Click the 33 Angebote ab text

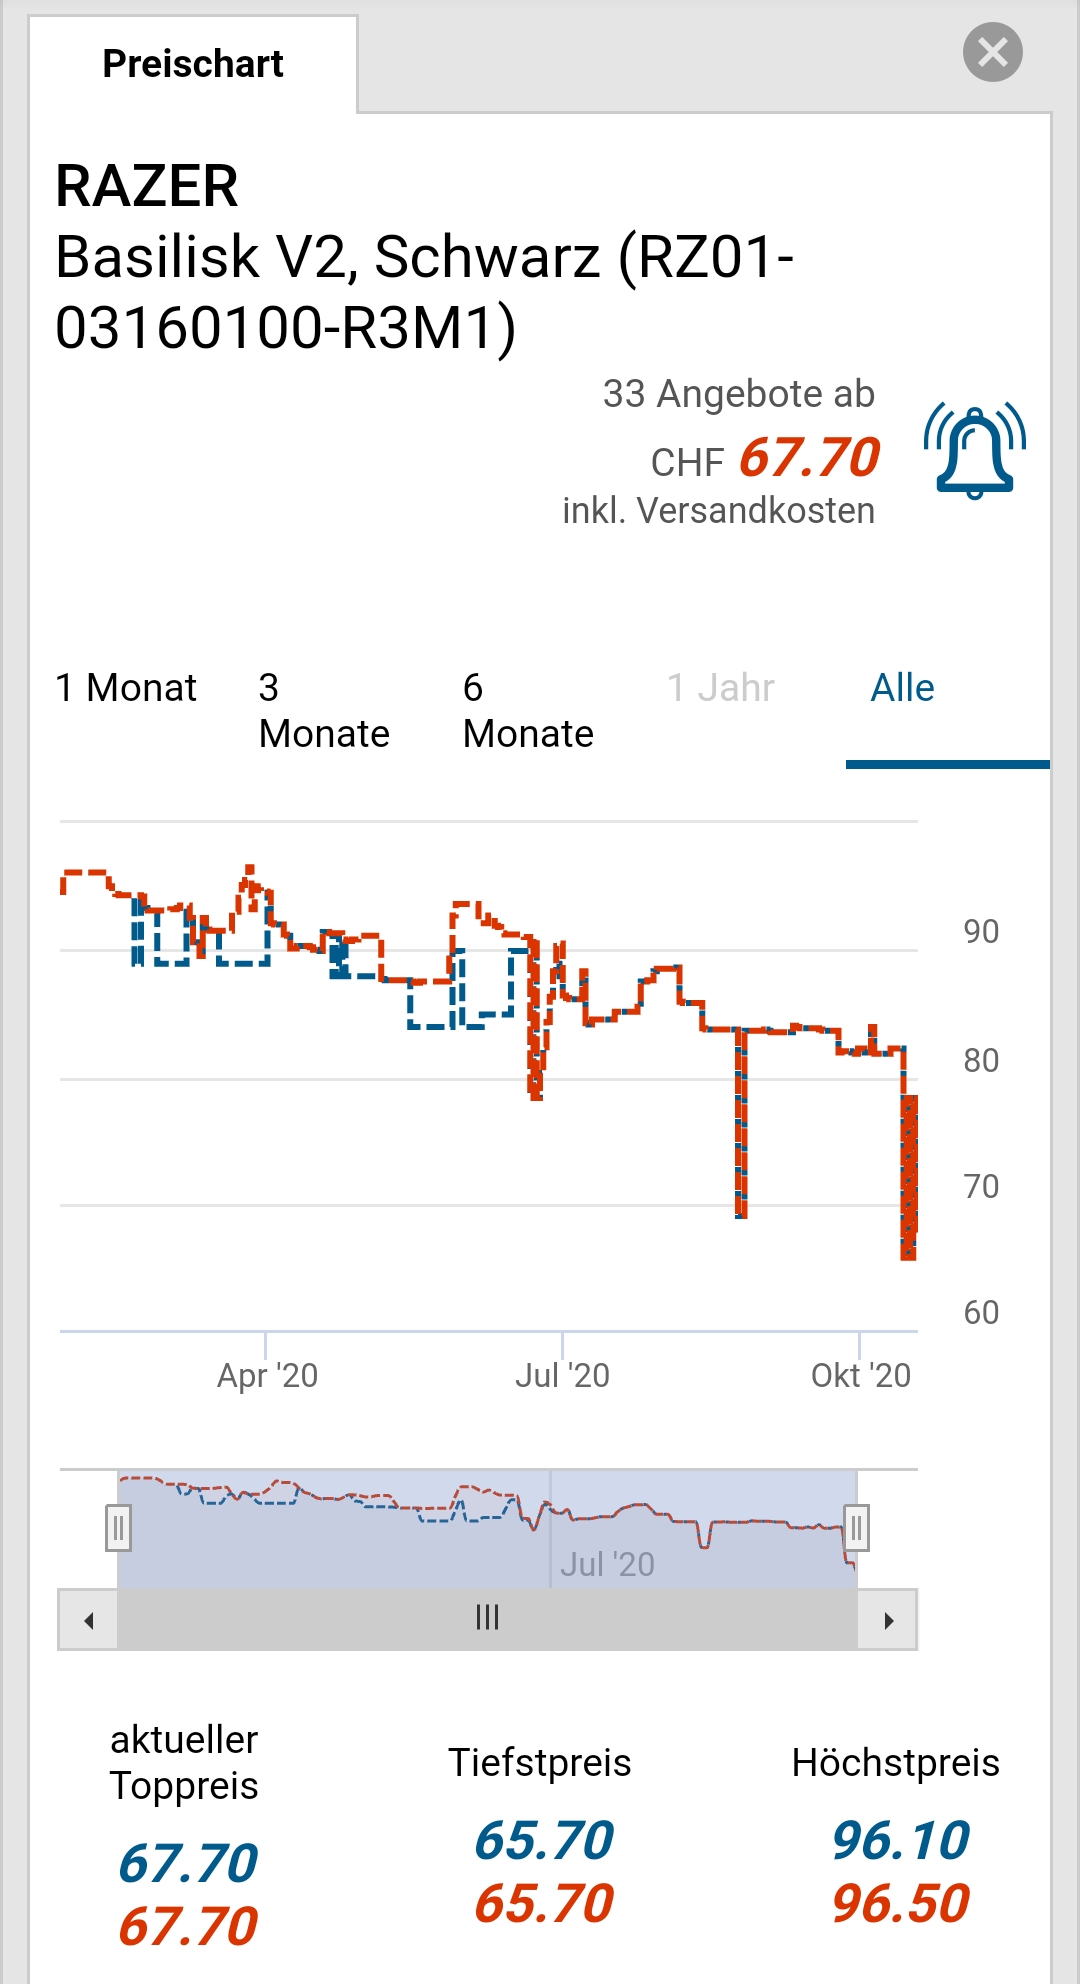[738, 394]
